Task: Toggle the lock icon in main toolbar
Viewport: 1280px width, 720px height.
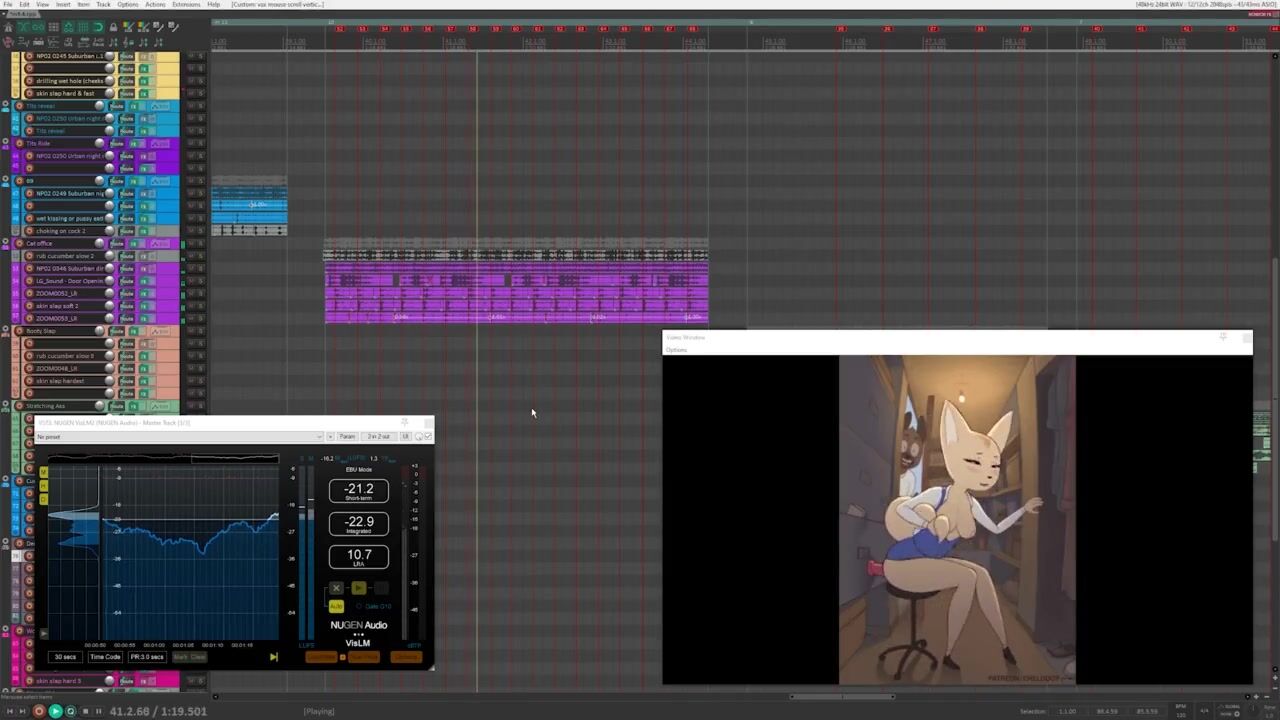Action: 113,27
